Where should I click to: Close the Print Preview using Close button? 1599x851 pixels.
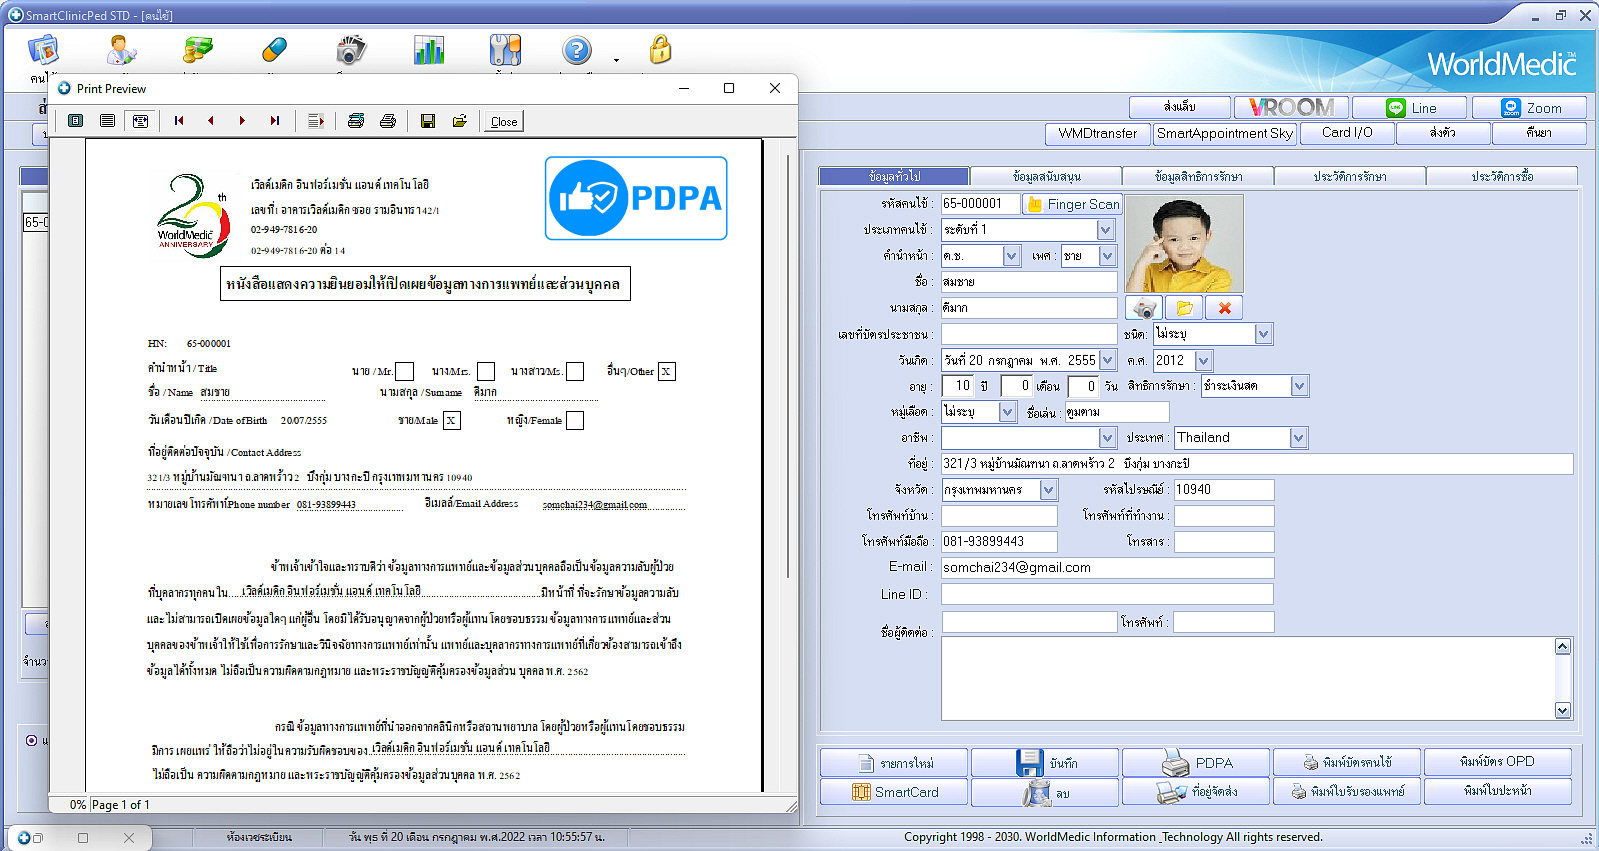[504, 122]
